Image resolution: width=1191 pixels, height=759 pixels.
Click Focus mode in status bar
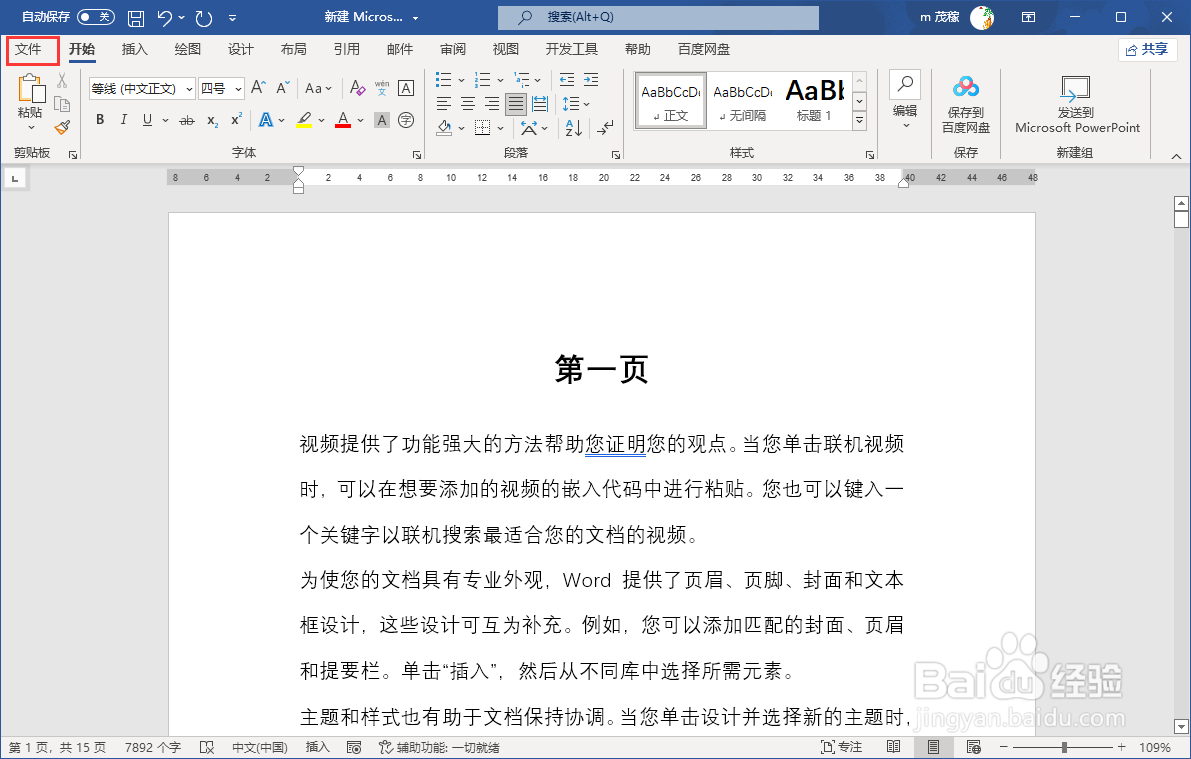(842, 748)
